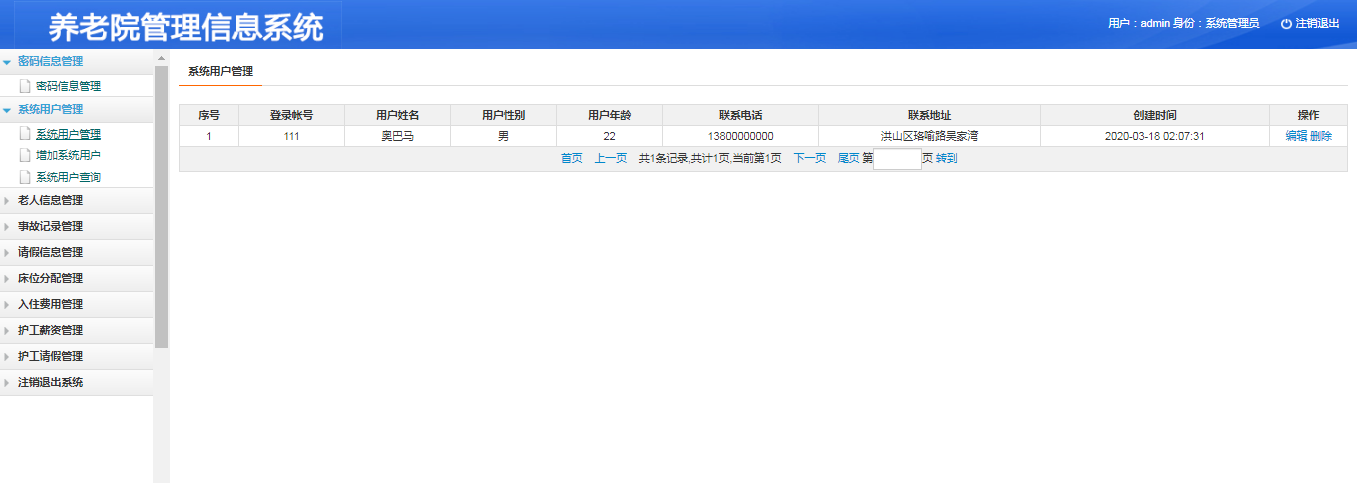Select the 系统用户管理 tab
The image size is (1357, 483).
221,71
